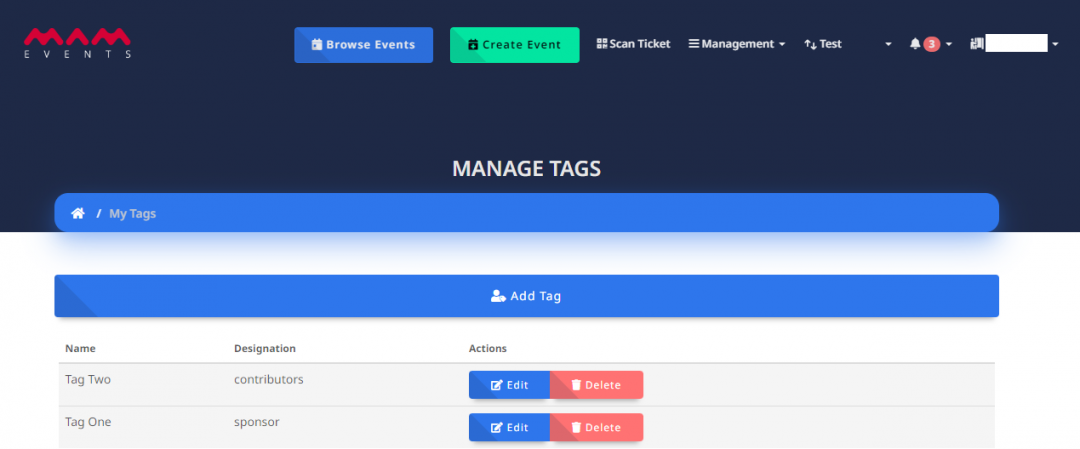The width and height of the screenshot is (1080, 449).
Task: Click the Add Tag button
Action: click(526, 296)
